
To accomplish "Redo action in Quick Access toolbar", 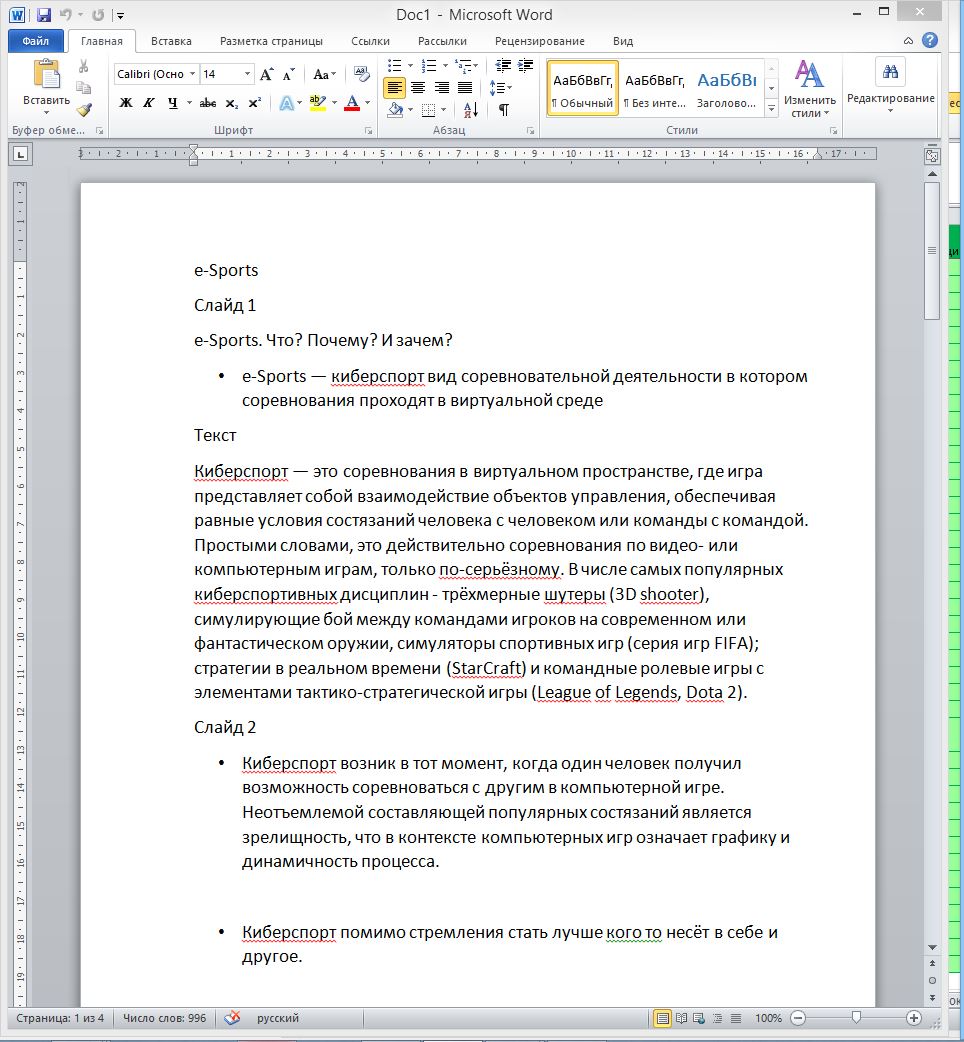I will pyautogui.click(x=98, y=14).
